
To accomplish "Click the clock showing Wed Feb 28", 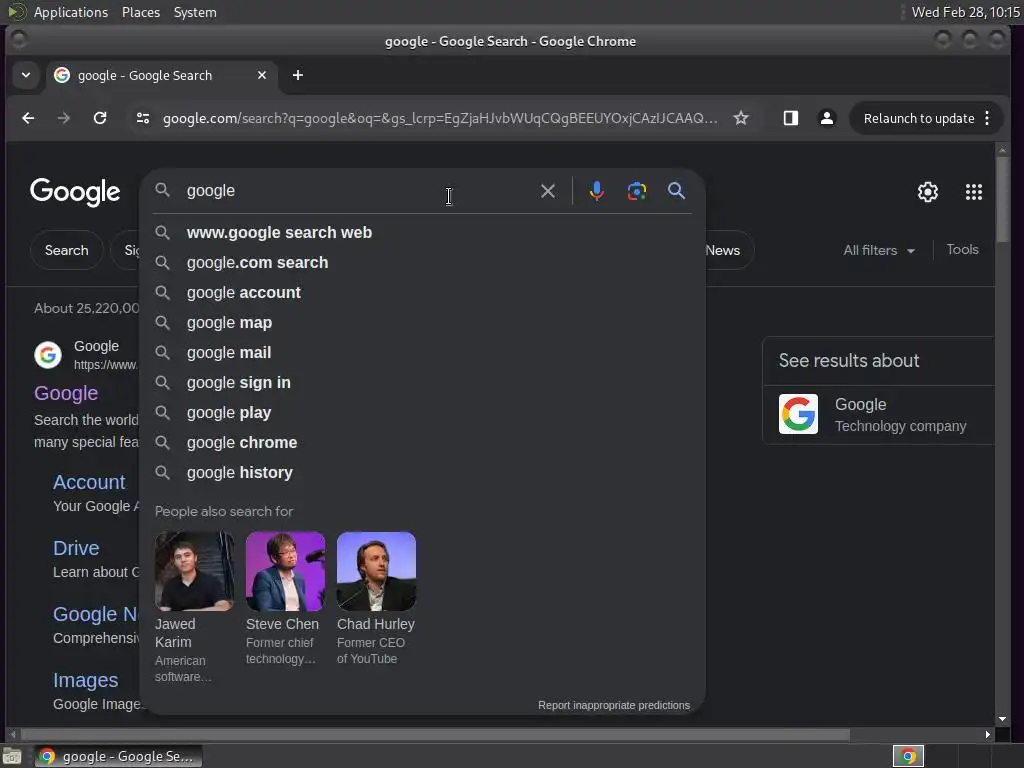I will (x=965, y=12).
